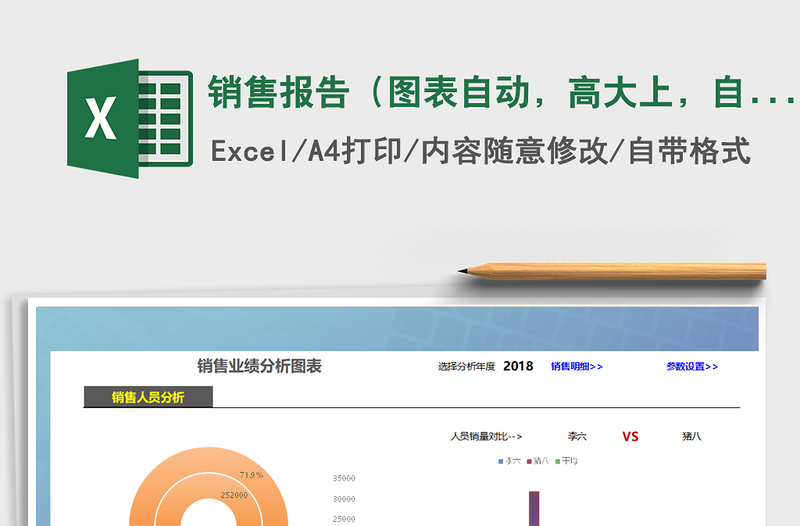Select the 李六 legend entry

509,461
